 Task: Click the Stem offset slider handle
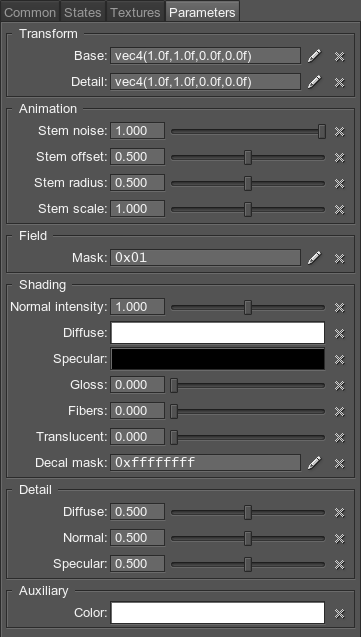click(x=248, y=157)
